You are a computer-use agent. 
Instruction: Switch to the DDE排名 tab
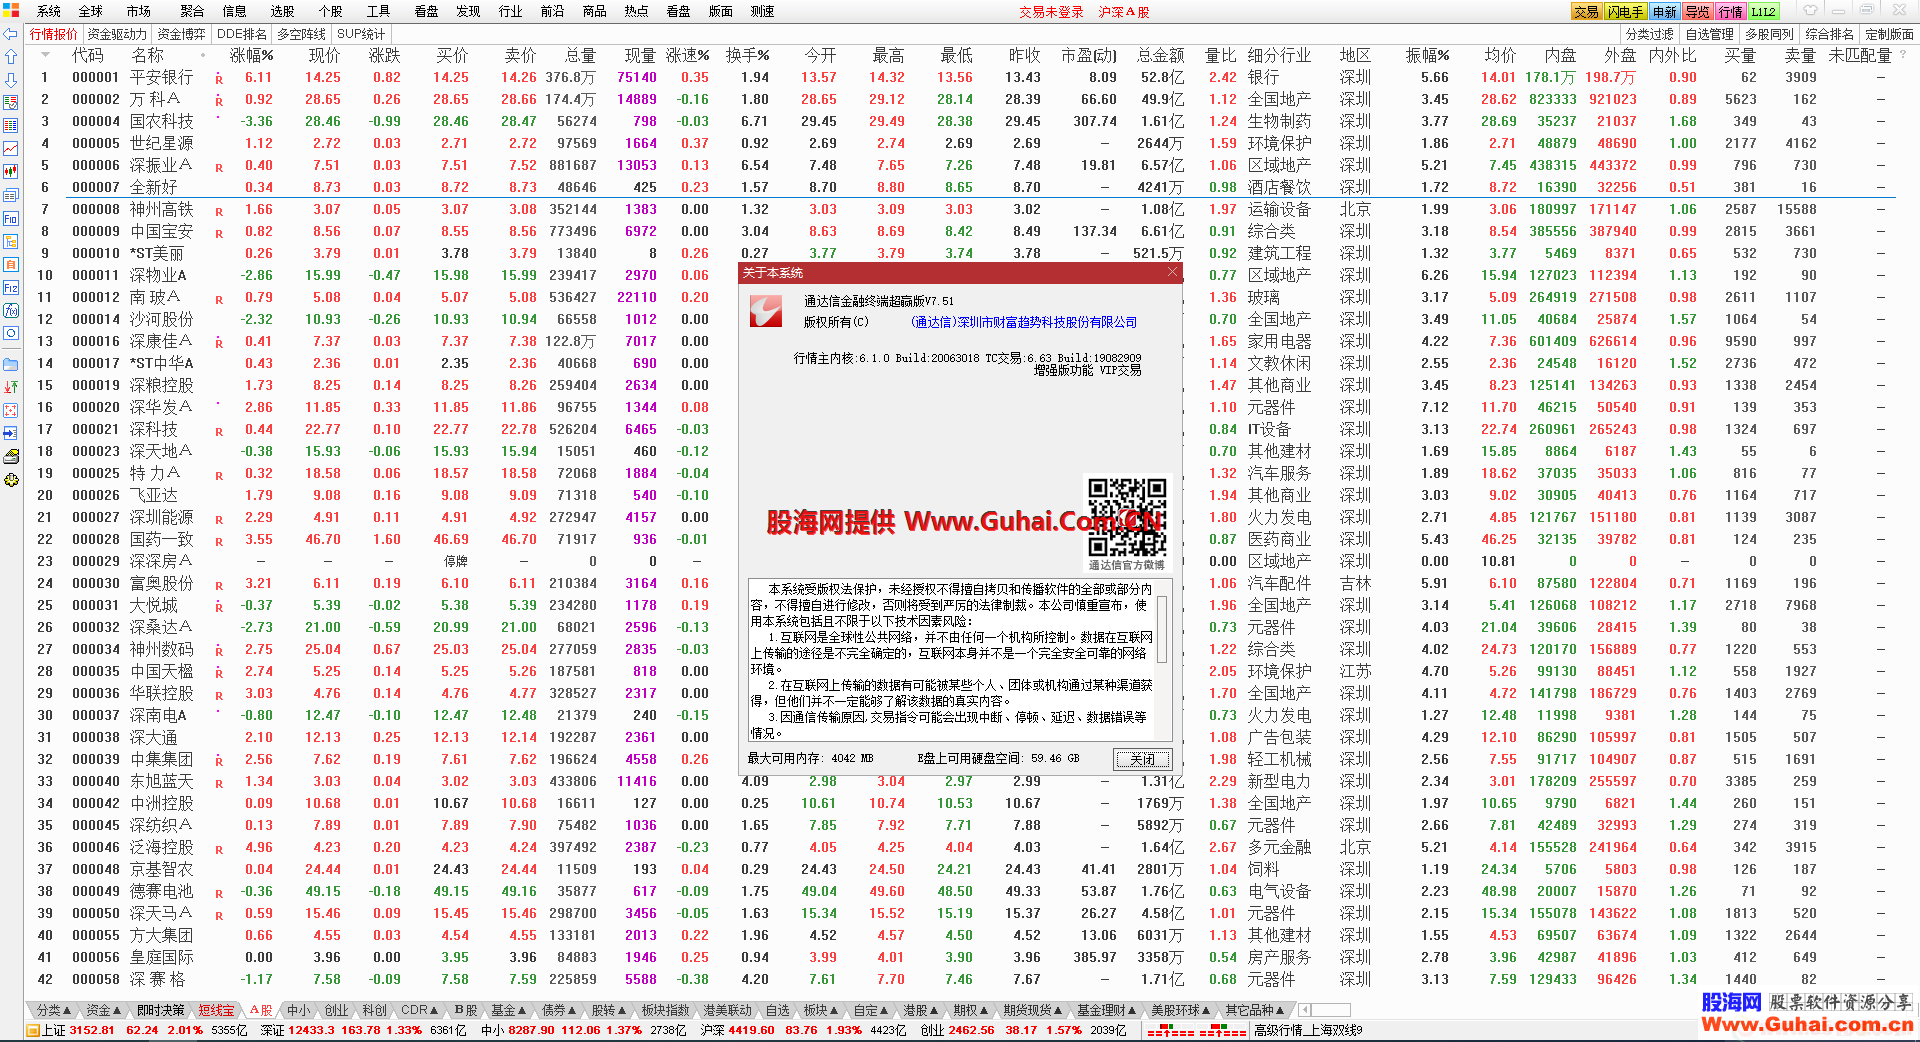click(242, 34)
